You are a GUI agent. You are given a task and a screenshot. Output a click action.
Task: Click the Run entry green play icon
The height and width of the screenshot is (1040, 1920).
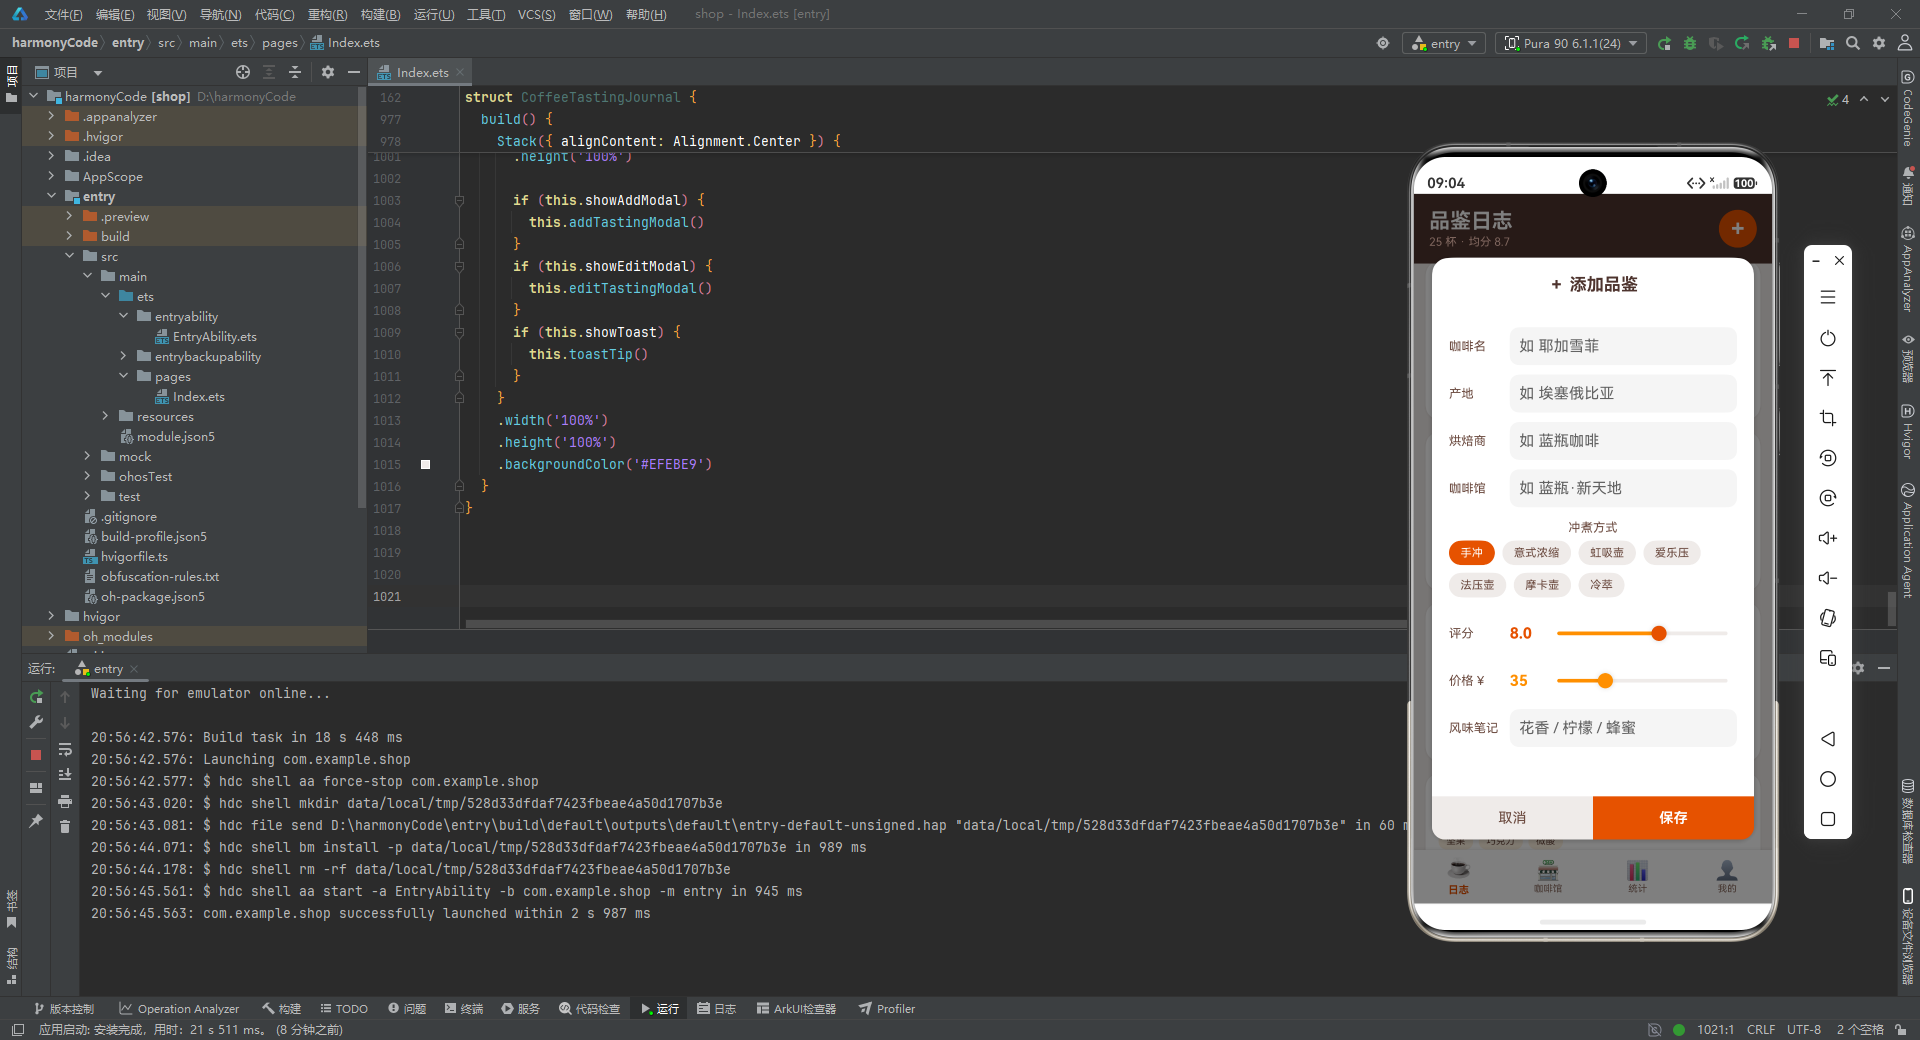coord(1664,43)
